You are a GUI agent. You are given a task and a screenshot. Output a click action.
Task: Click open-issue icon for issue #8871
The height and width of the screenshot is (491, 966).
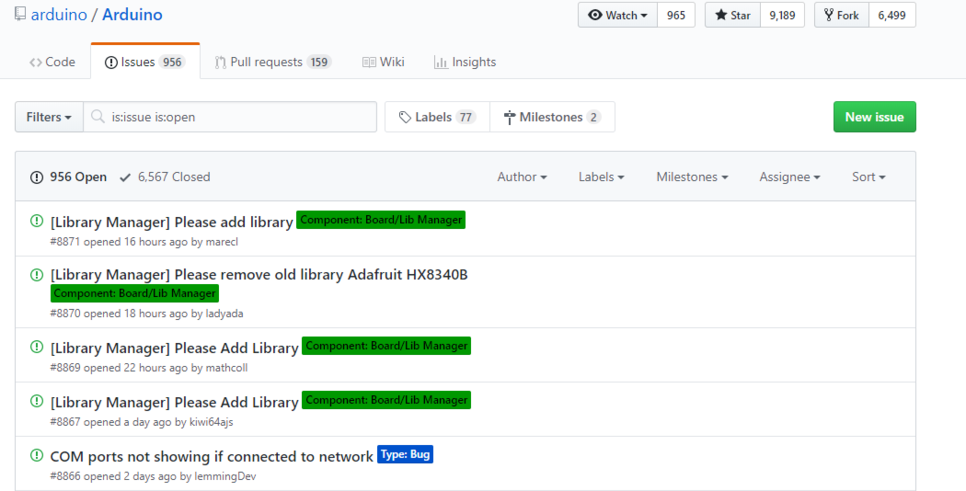click(36, 221)
